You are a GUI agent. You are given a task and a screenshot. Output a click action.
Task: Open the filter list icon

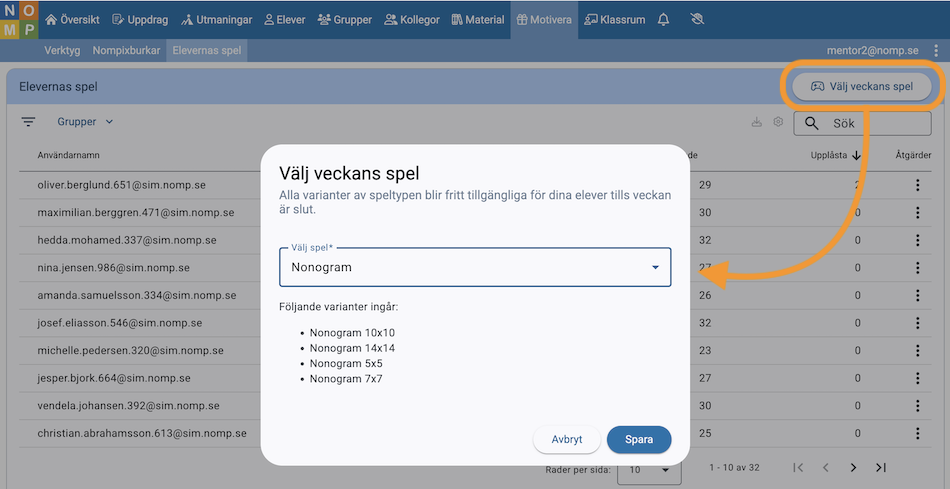pos(29,122)
